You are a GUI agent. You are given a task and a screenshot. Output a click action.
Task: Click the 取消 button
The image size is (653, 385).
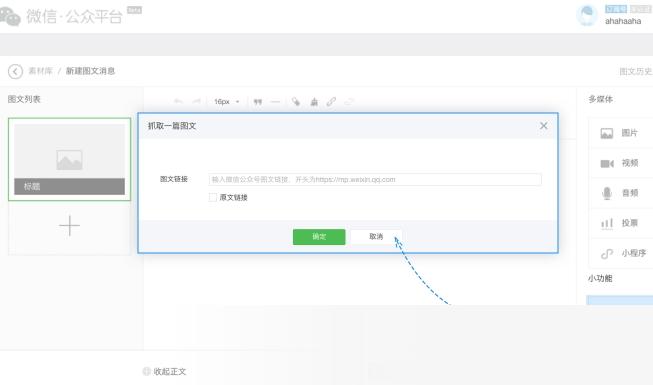[376, 237]
